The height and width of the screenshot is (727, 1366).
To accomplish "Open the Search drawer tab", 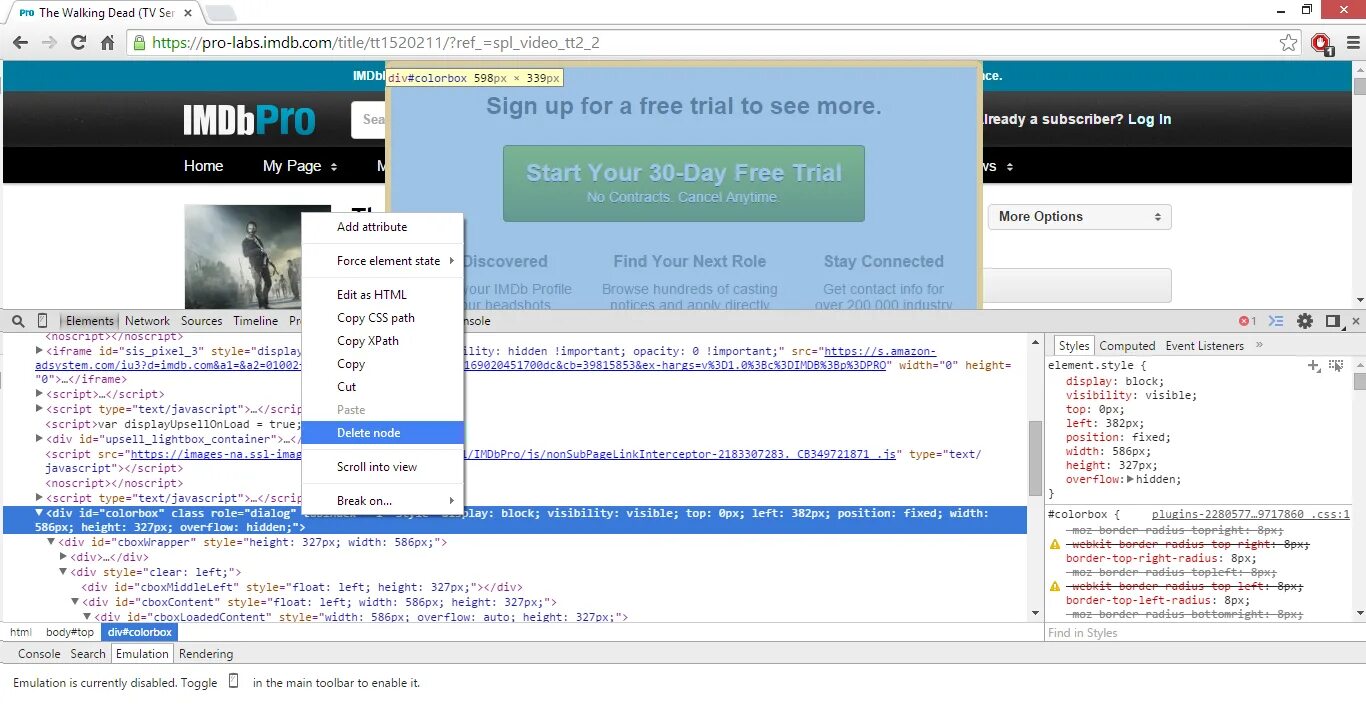I will point(88,654).
